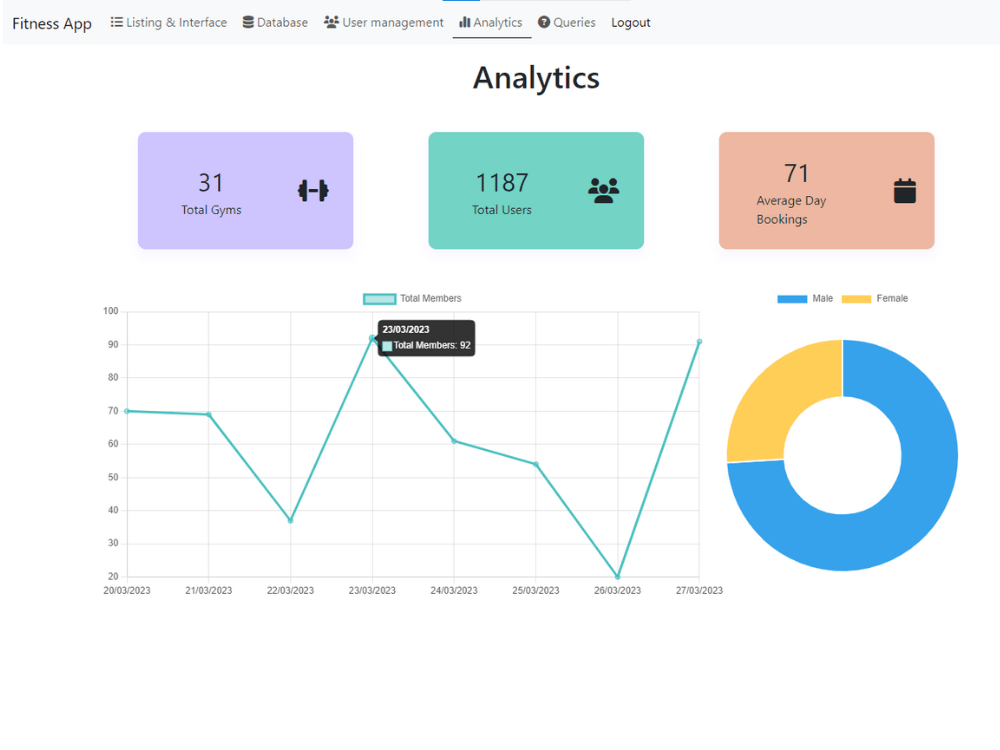Click the 71 Average Day Bookings value
Screen dimensions: 1000x750
pyautogui.click(x=797, y=173)
